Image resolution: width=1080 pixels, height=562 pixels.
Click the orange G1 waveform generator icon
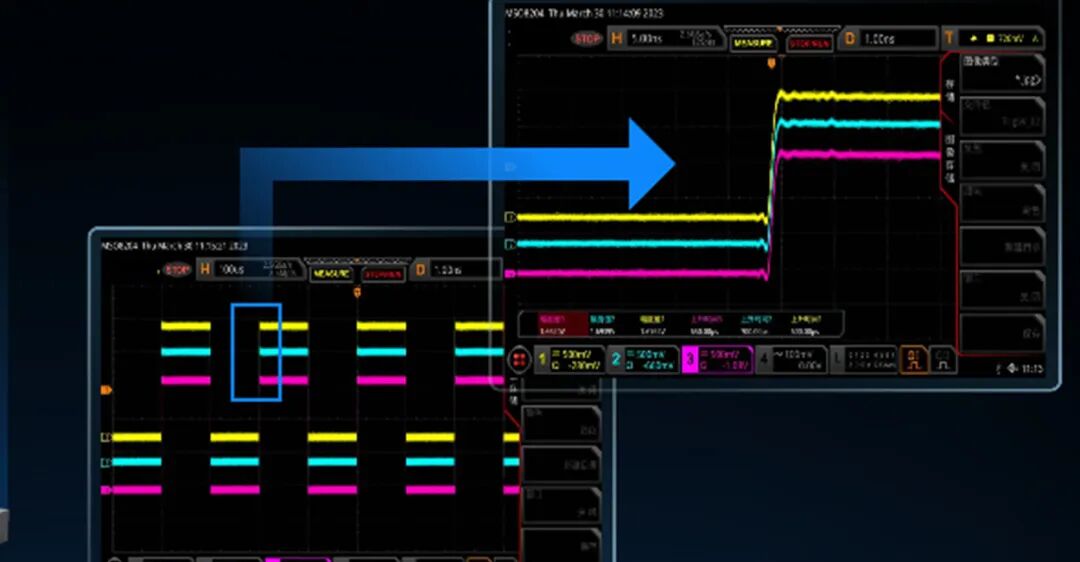click(912, 359)
